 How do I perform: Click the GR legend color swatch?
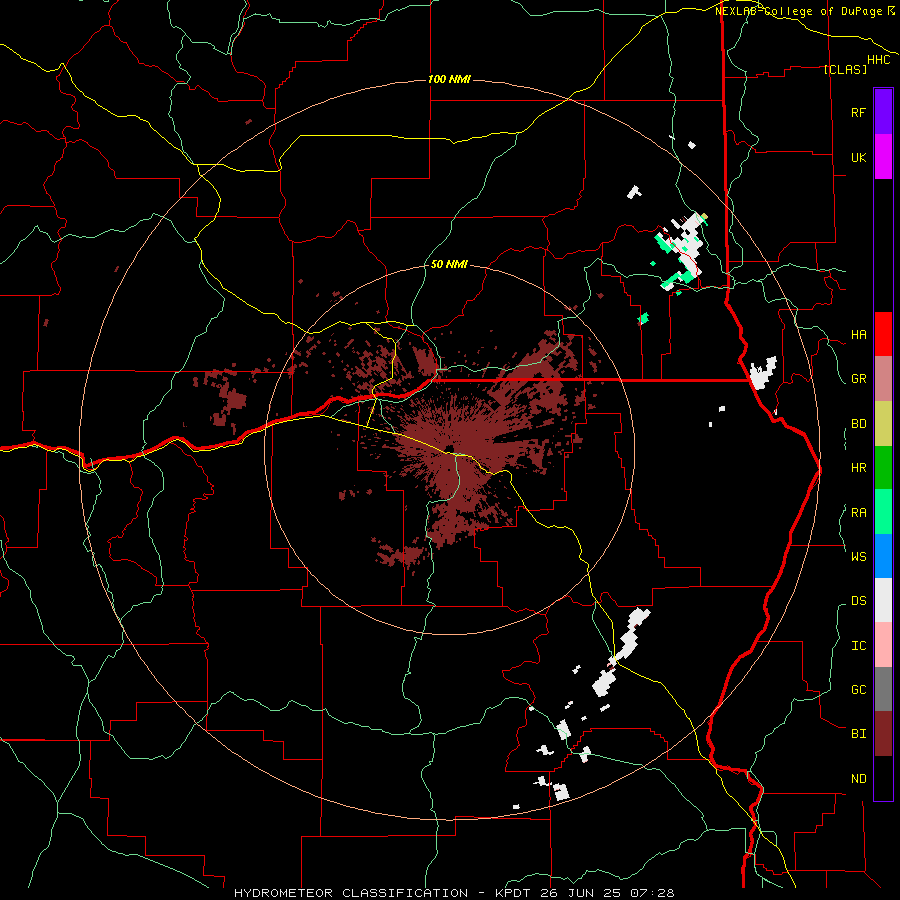point(883,379)
